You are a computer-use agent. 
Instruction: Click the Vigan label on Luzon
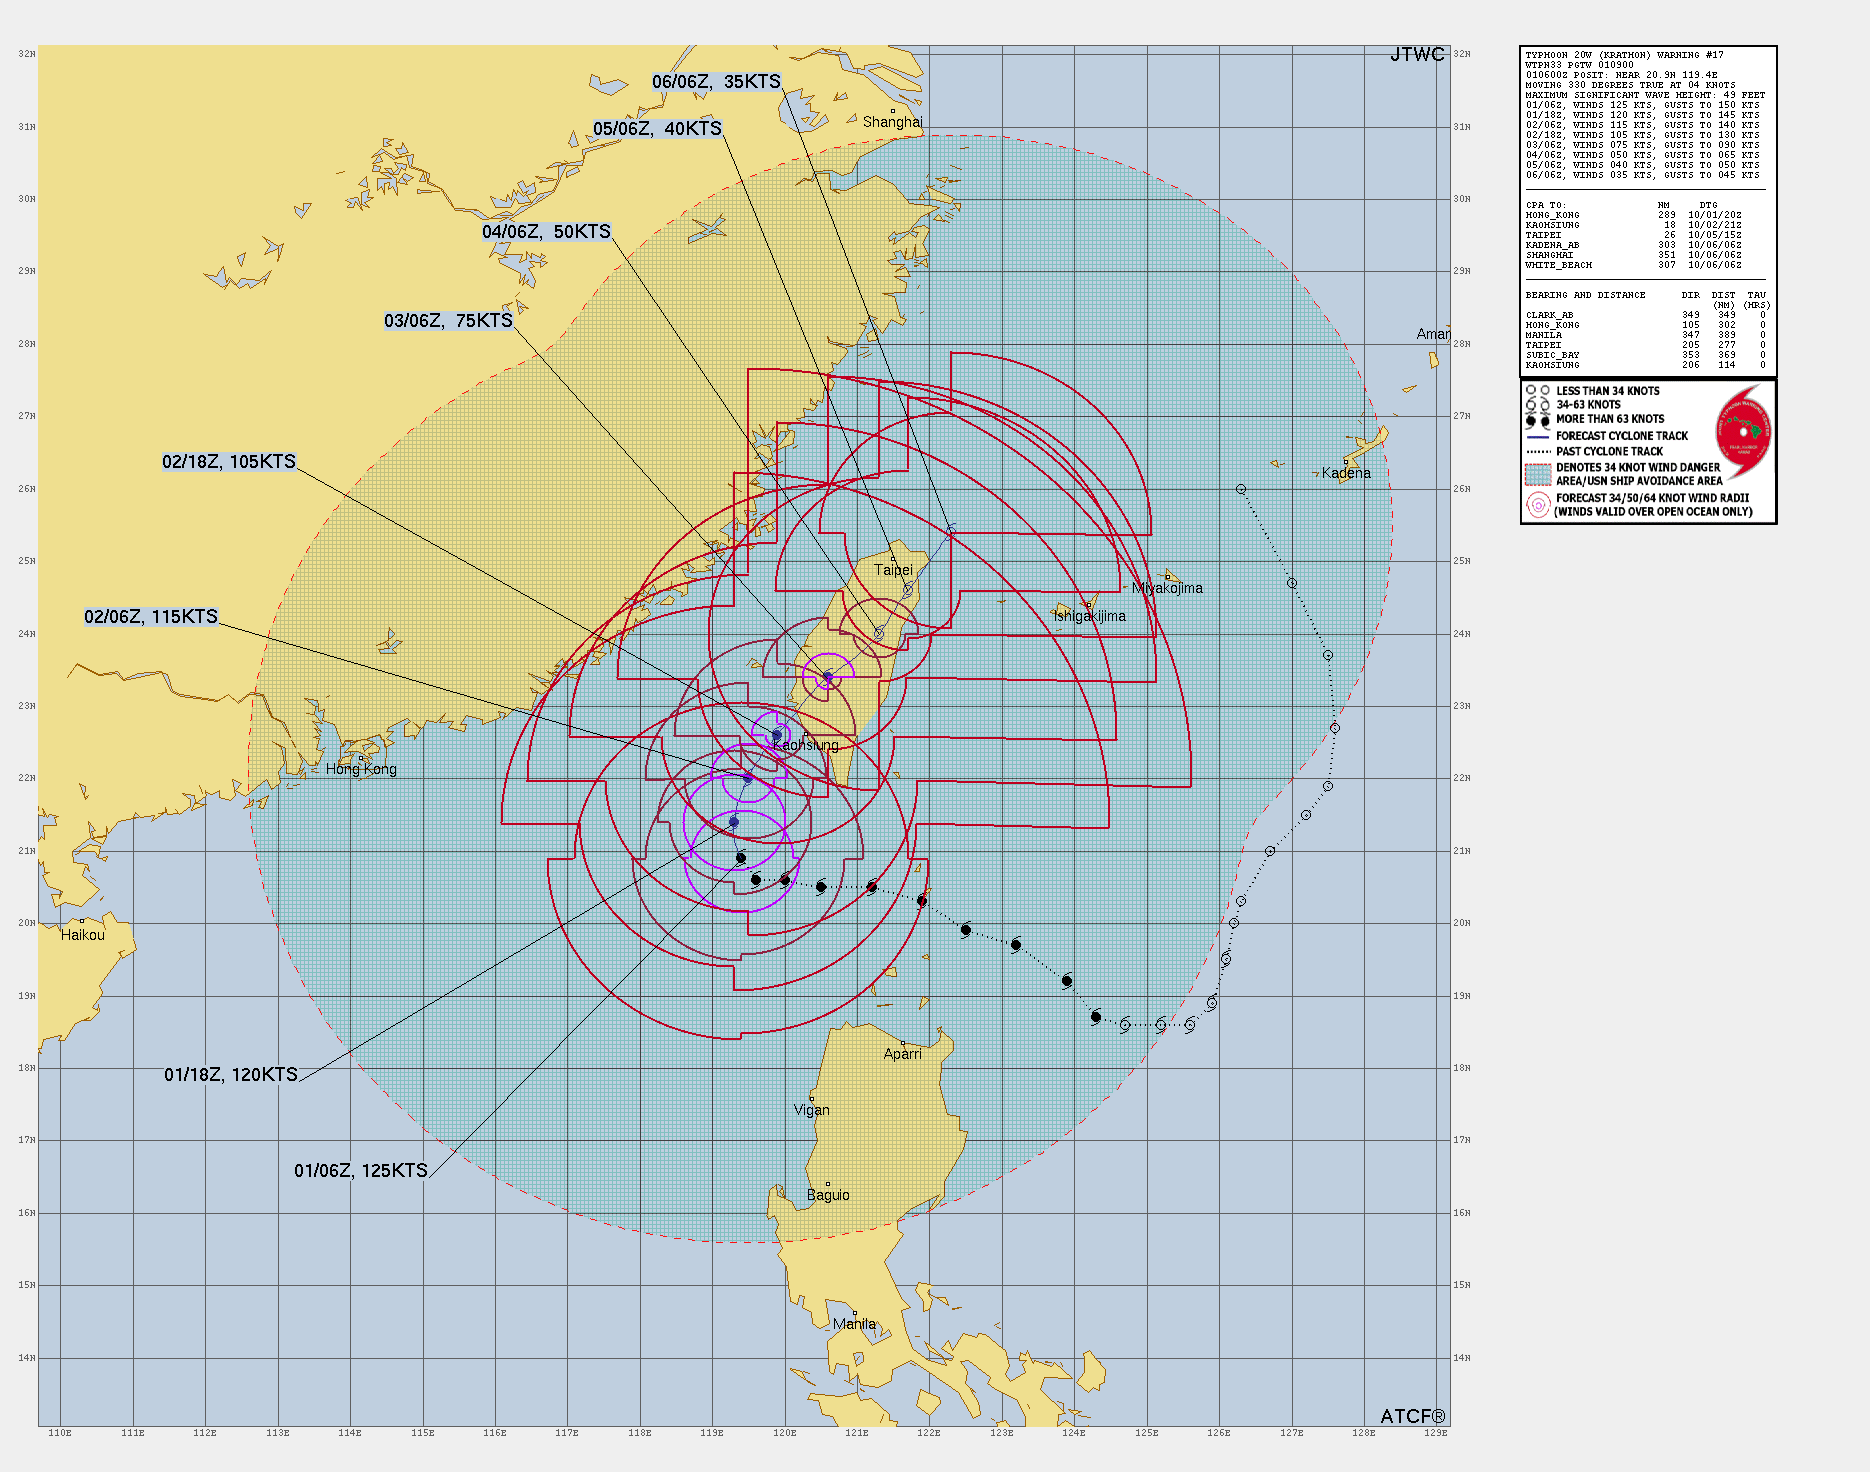811,1110
